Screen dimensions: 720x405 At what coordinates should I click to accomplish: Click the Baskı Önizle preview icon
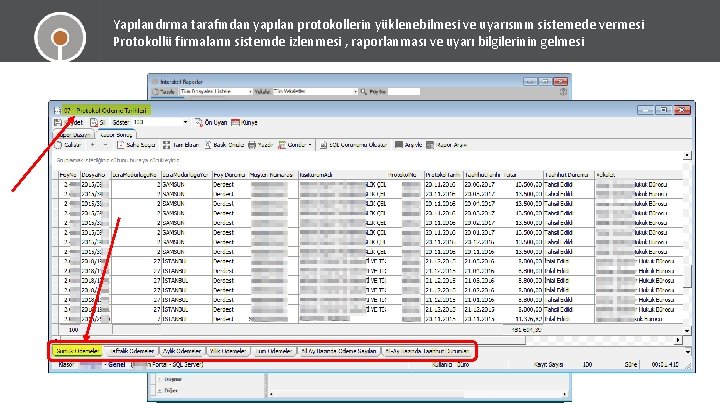point(208,145)
